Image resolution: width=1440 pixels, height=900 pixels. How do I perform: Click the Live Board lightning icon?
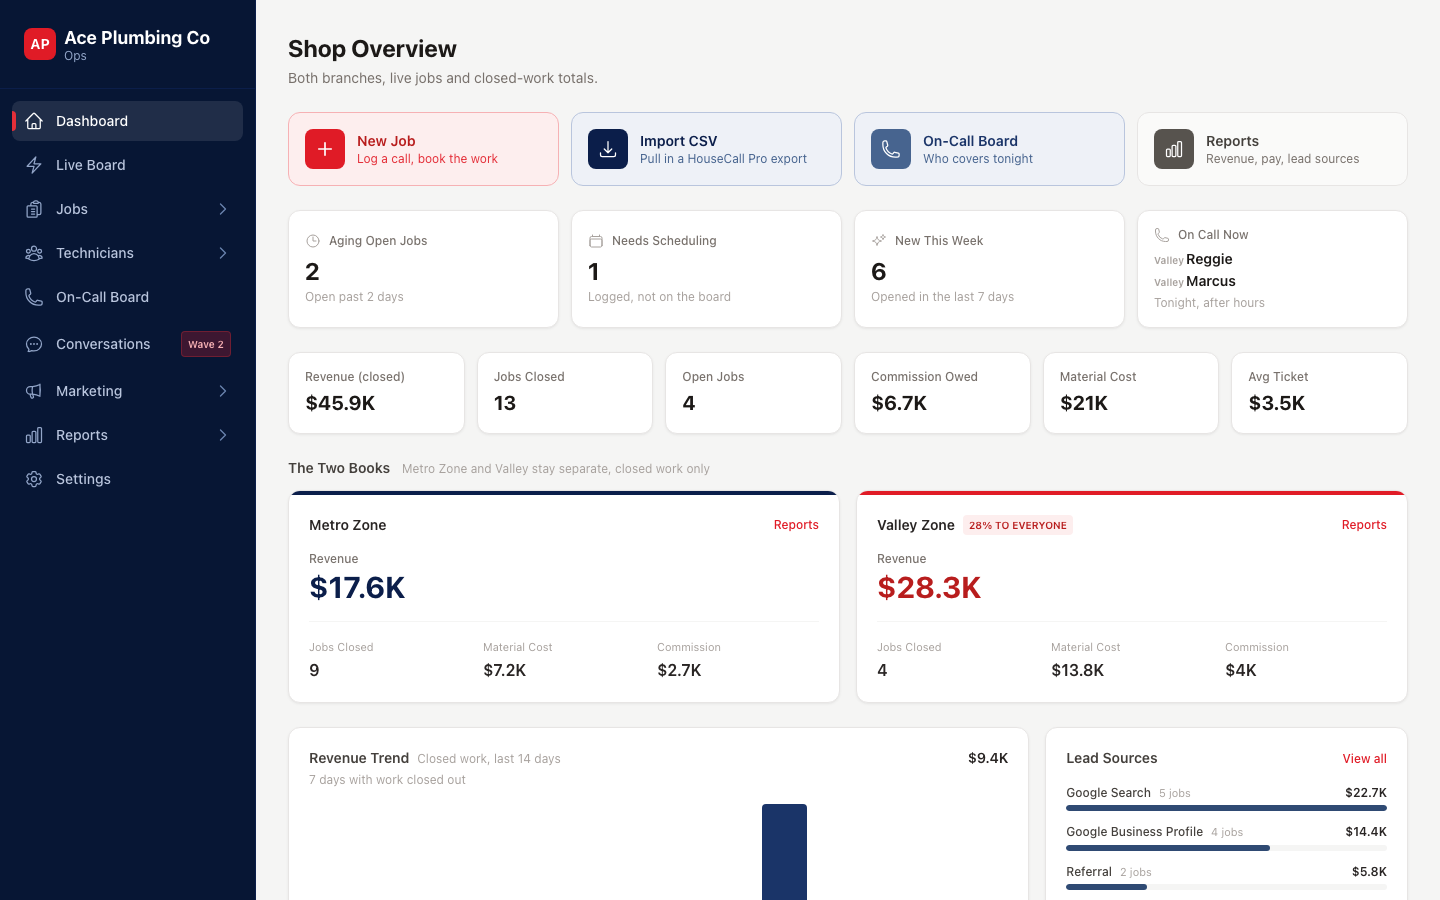(x=34, y=165)
